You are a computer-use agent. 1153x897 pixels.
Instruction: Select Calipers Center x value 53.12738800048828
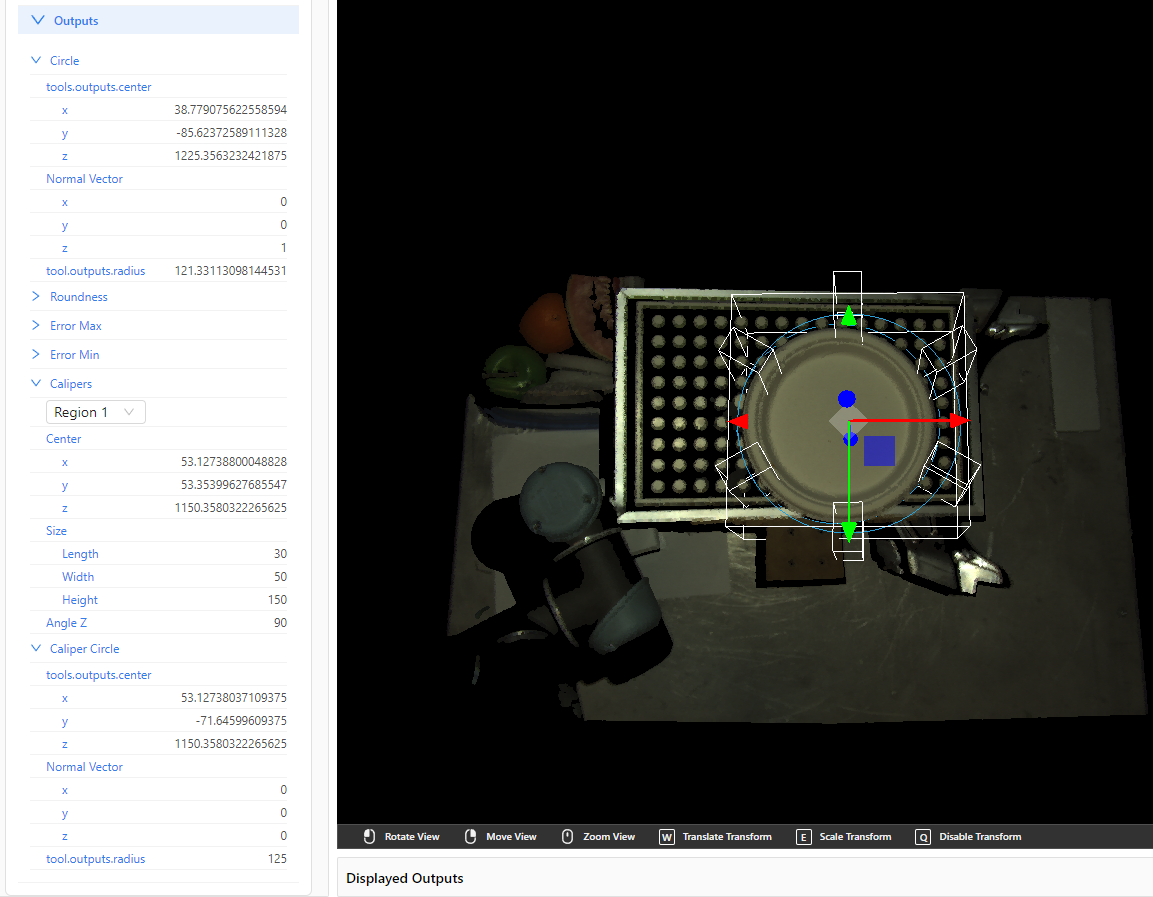click(x=234, y=462)
